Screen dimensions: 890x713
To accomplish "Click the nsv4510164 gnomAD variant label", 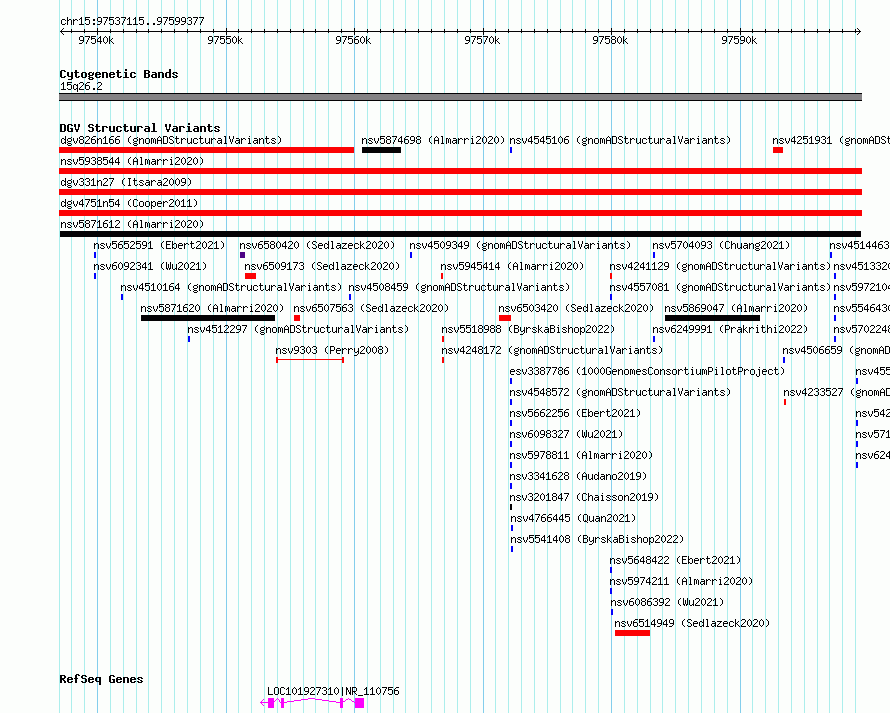I will 232,287.
